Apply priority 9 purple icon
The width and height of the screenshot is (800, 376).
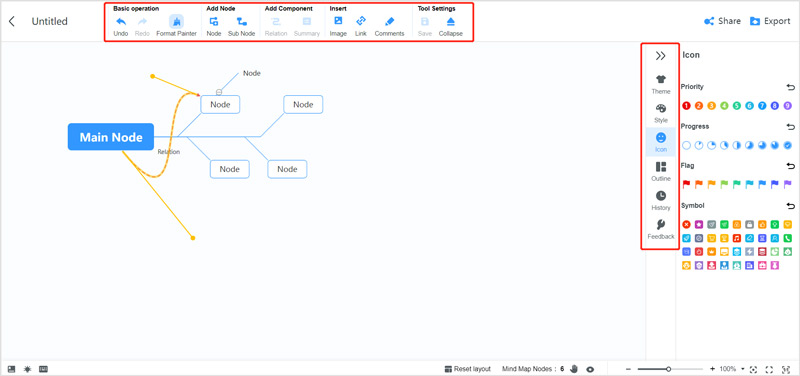pos(787,106)
